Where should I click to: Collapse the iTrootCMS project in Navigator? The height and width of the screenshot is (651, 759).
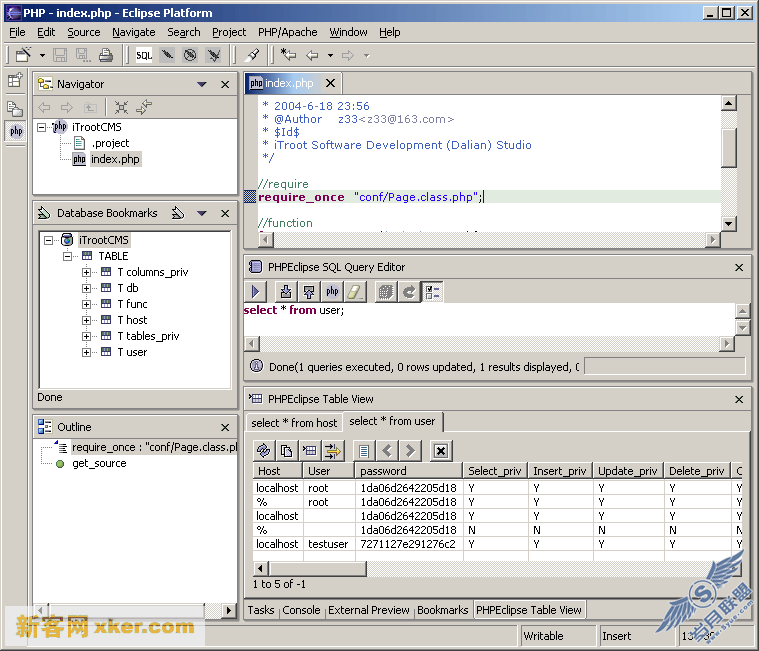click(x=42, y=127)
